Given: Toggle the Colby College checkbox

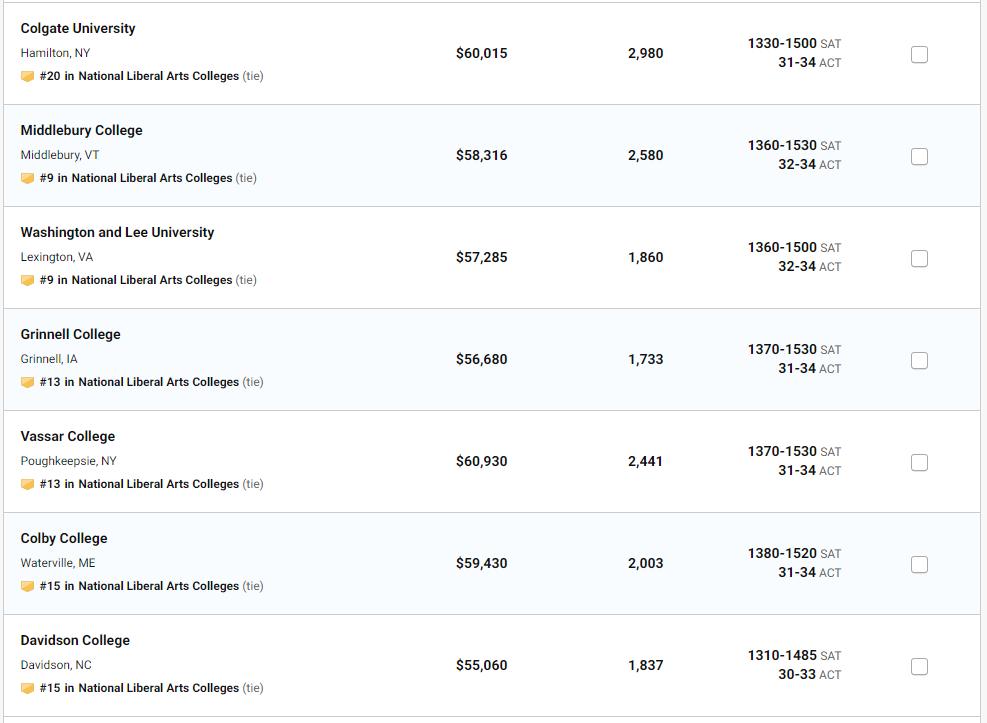Looking at the screenshot, I should (x=919, y=565).
